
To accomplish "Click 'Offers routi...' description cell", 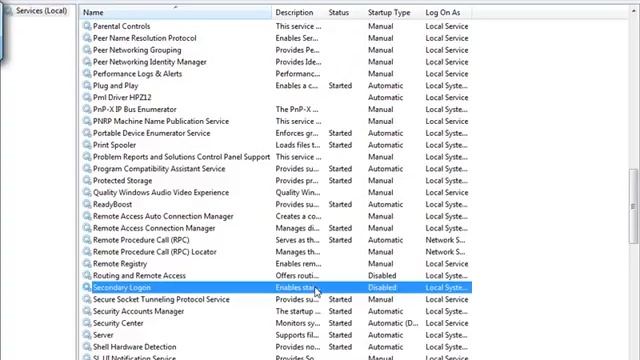I will [x=297, y=276].
